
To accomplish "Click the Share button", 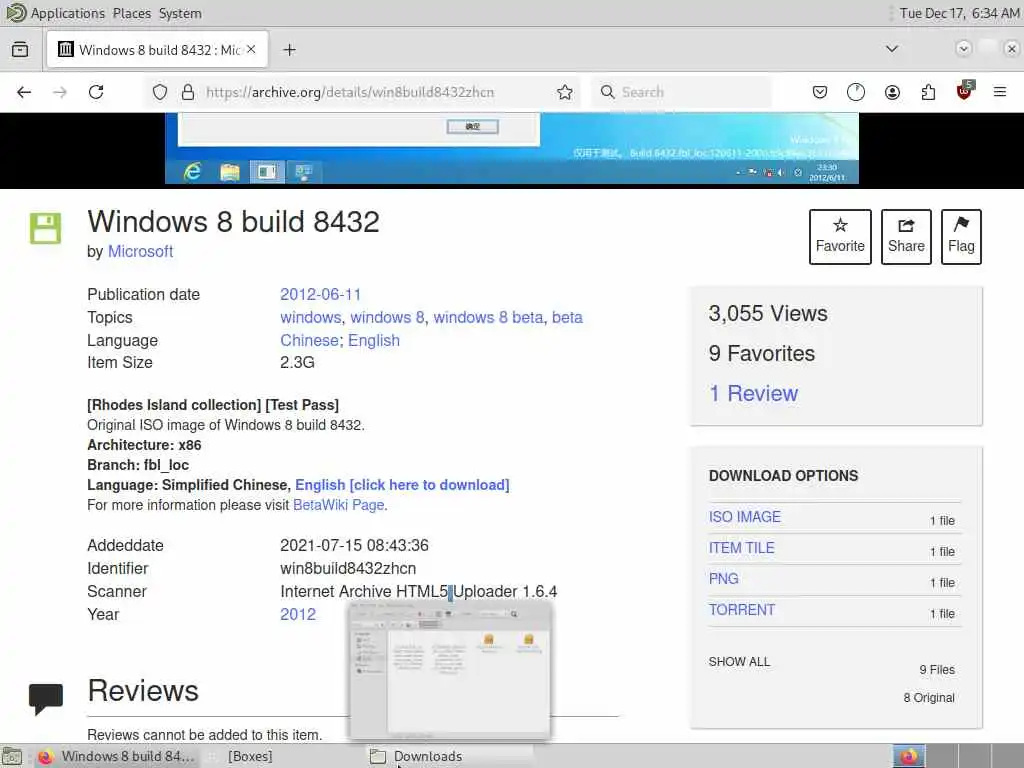I will point(906,236).
